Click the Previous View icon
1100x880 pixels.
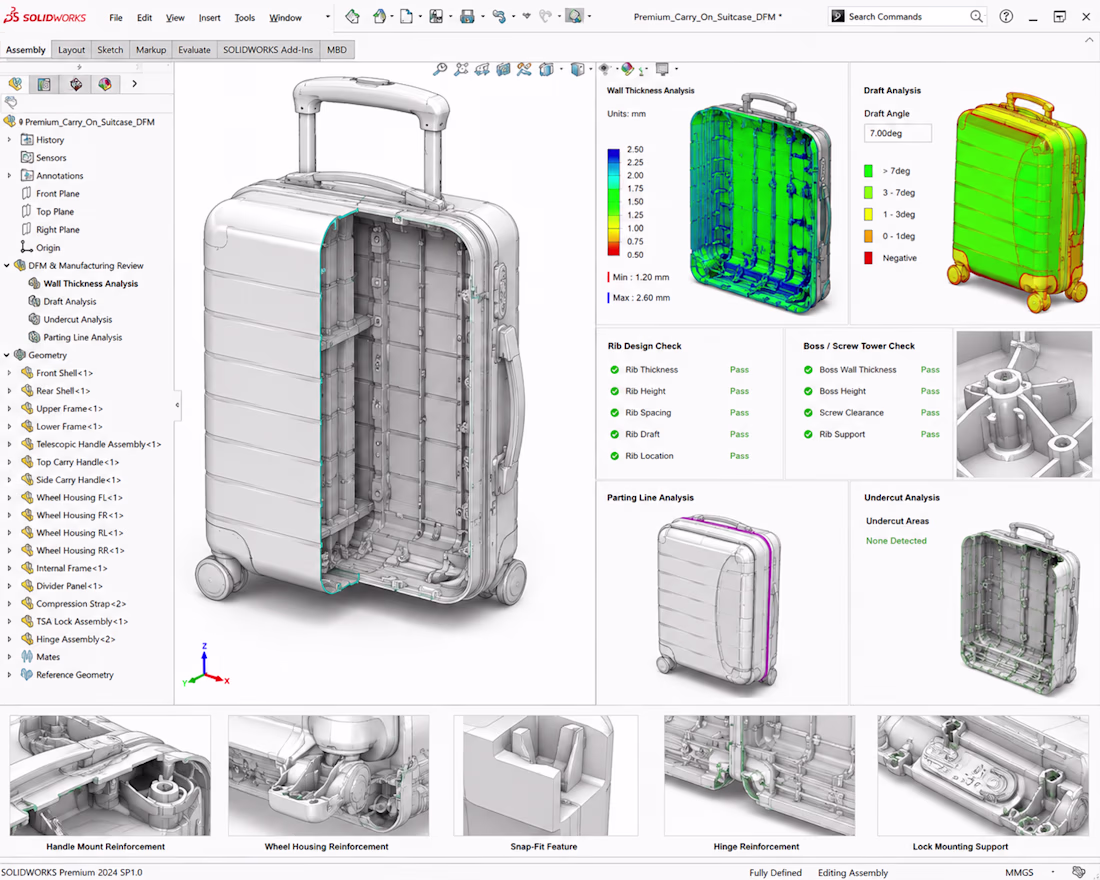coord(482,69)
